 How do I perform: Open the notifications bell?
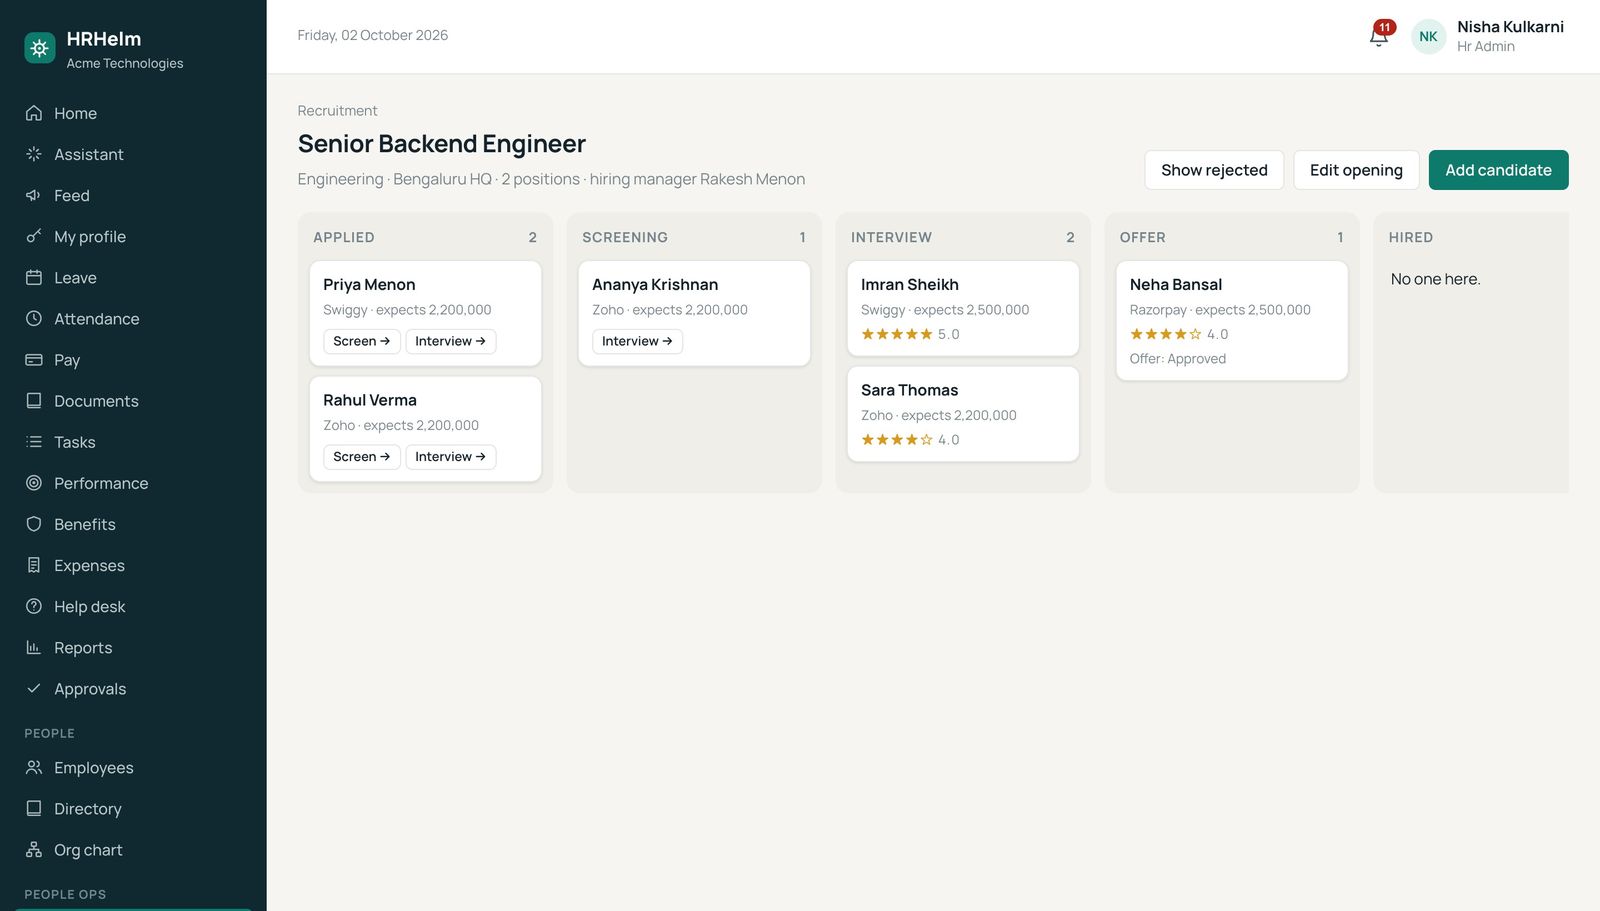(1379, 36)
